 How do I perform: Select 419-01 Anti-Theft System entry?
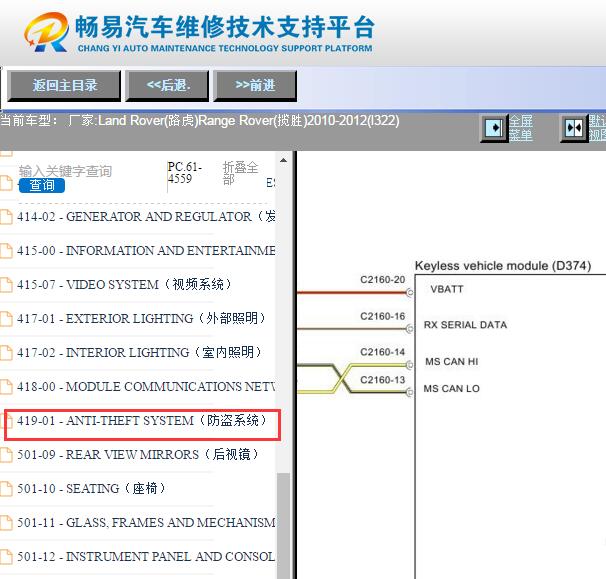[x=142, y=421]
